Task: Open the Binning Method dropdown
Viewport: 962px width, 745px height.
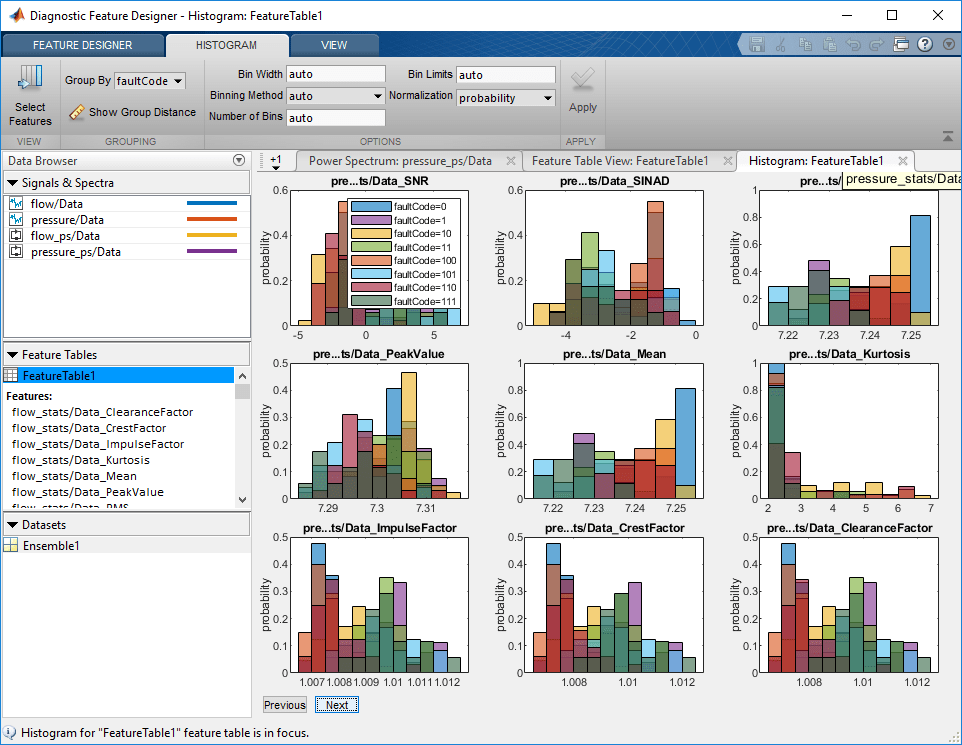Action: pos(336,96)
